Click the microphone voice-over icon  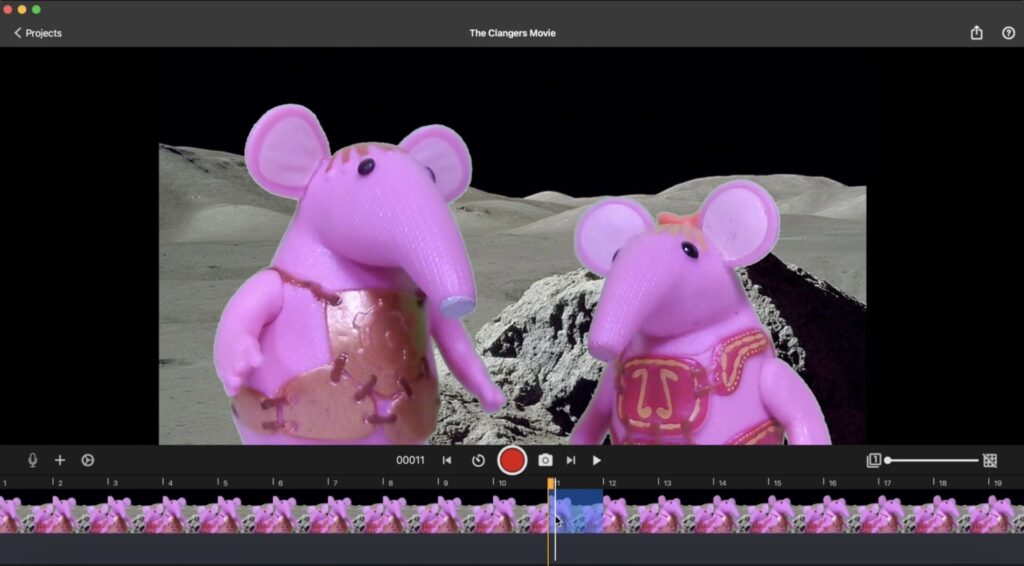click(33, 460)
